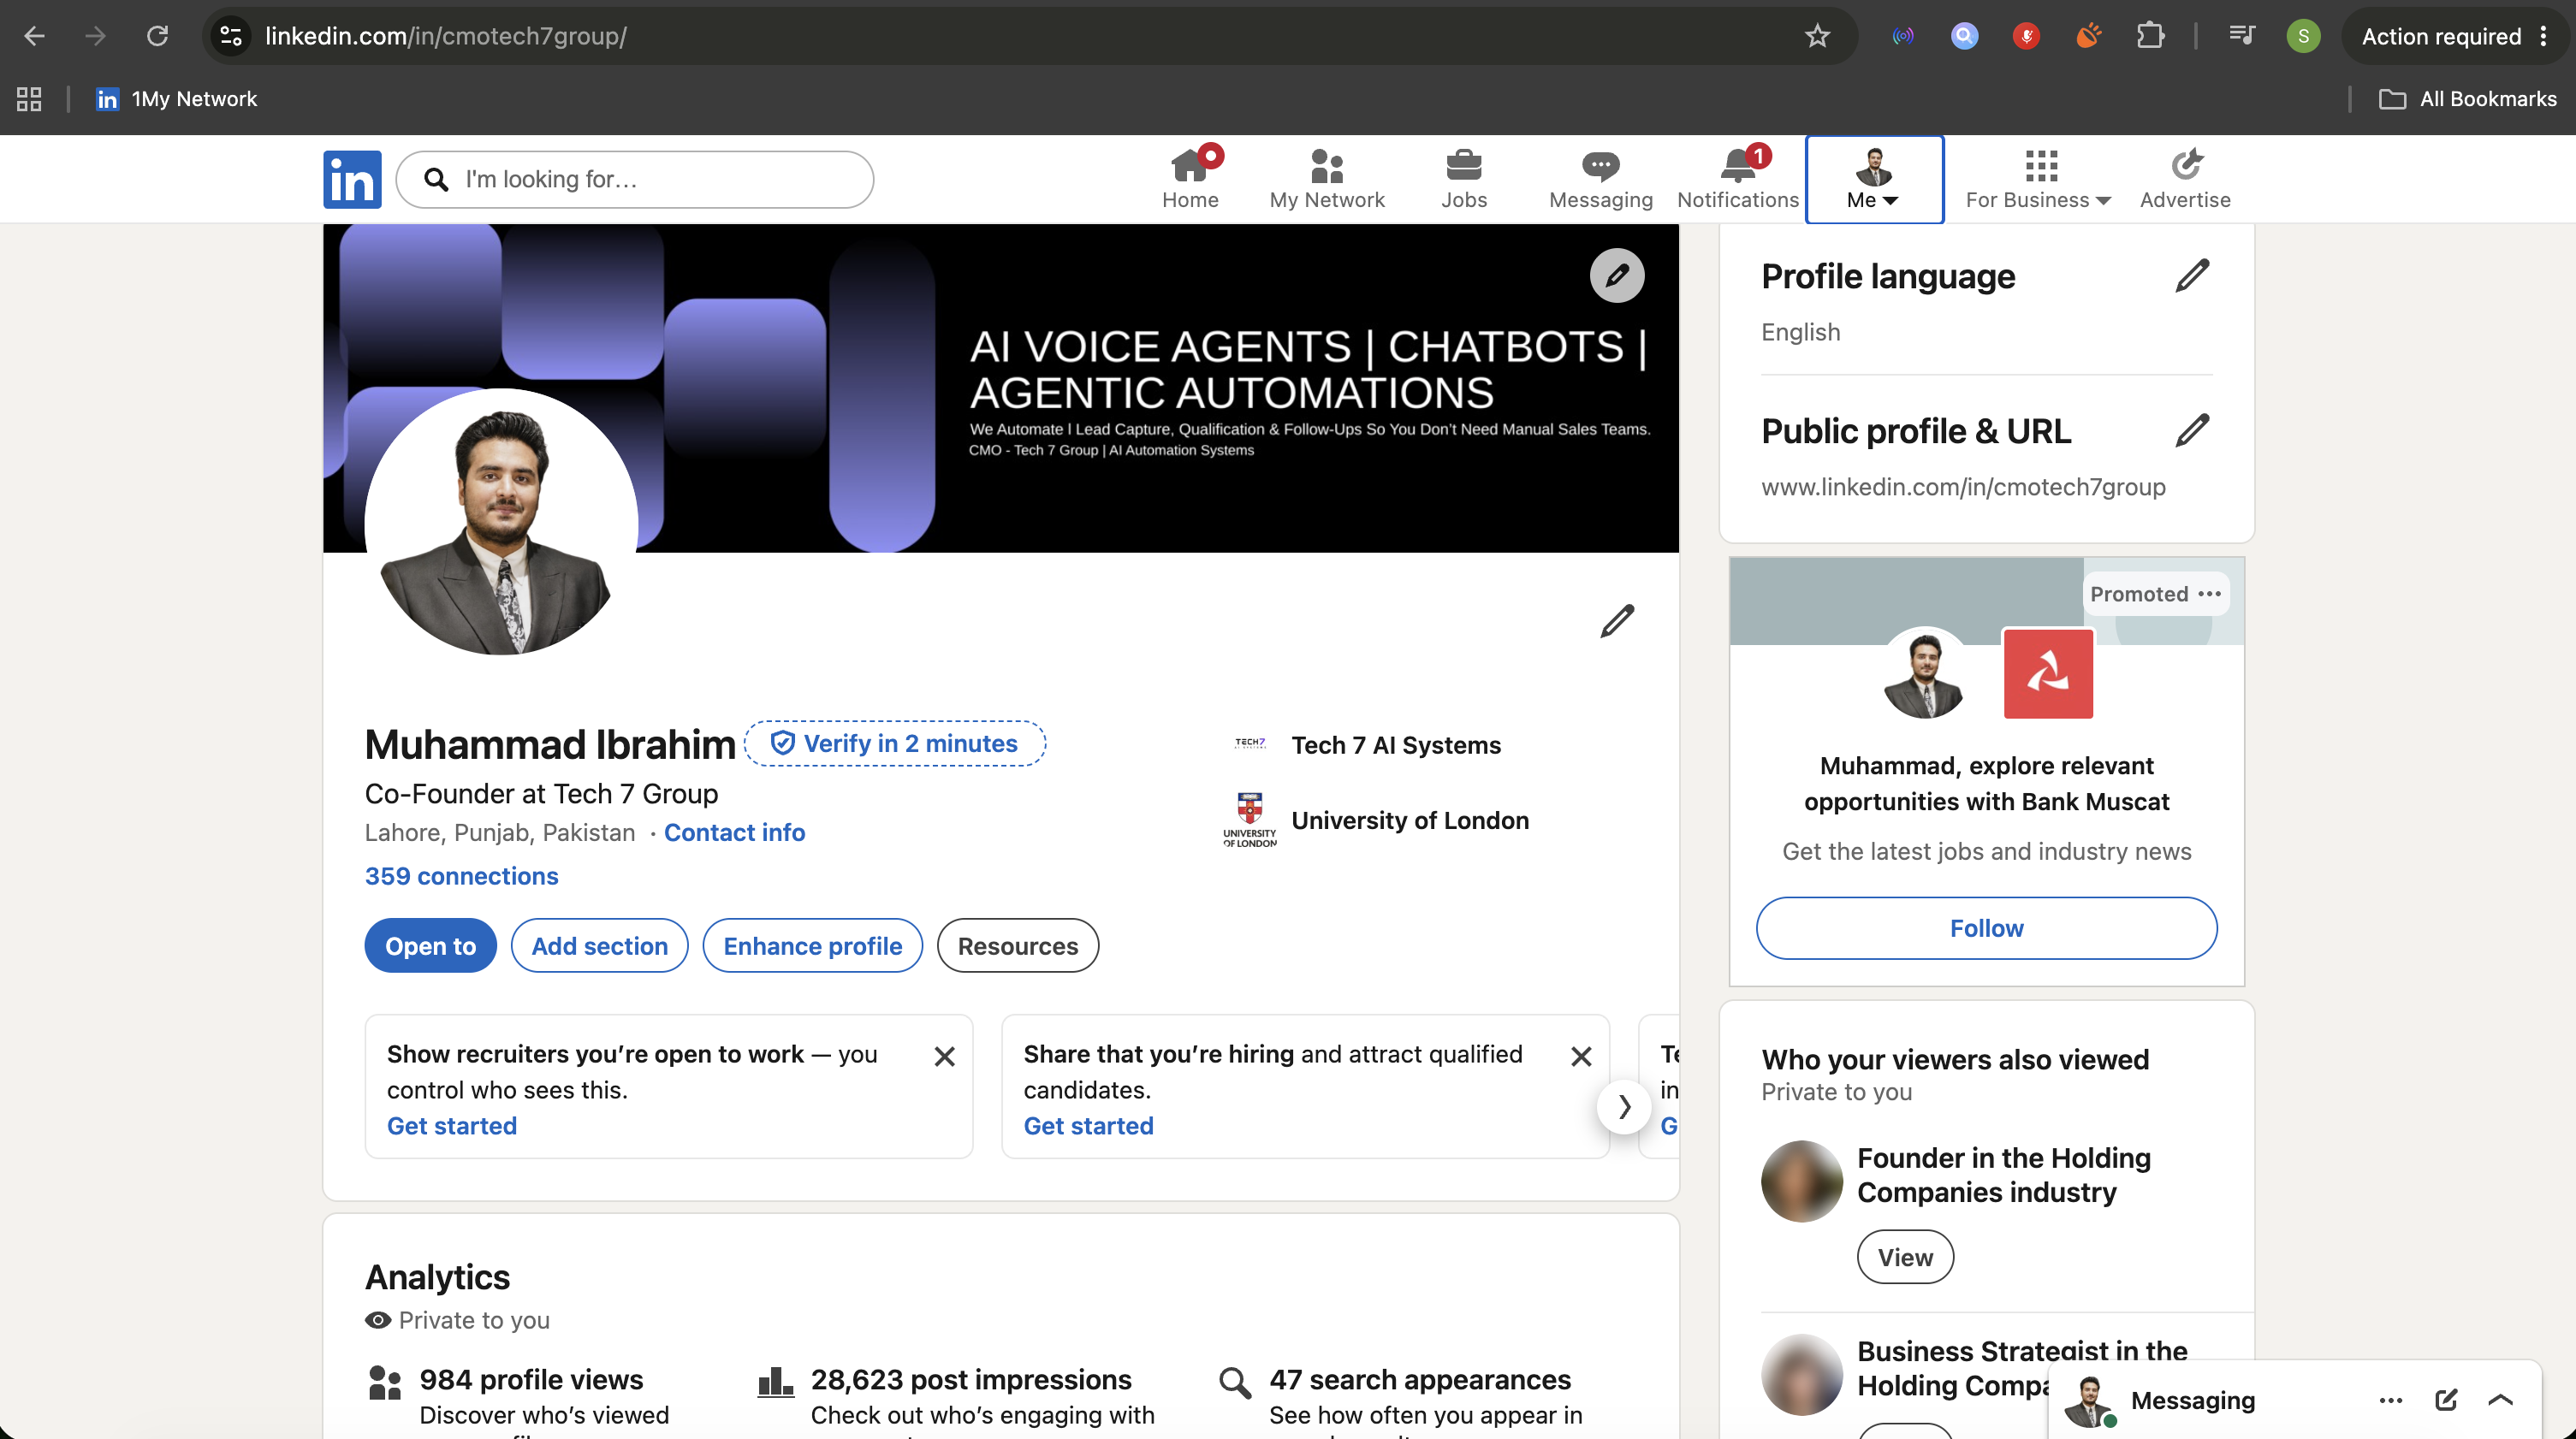Reload the browser page

(x=157, y=36)
